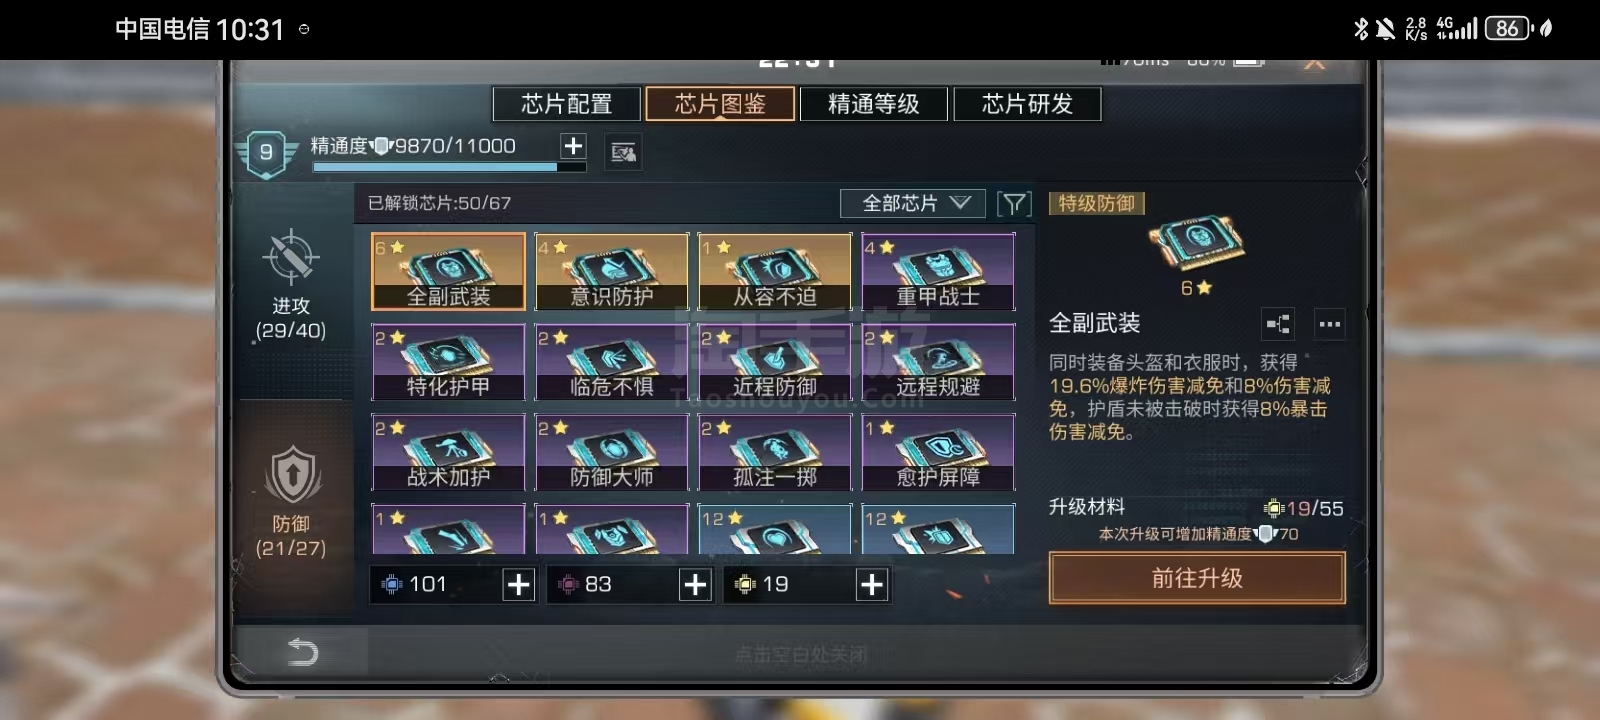Select the 进攻 attack category icon
1600x720 pixels.
coord(291,258)
